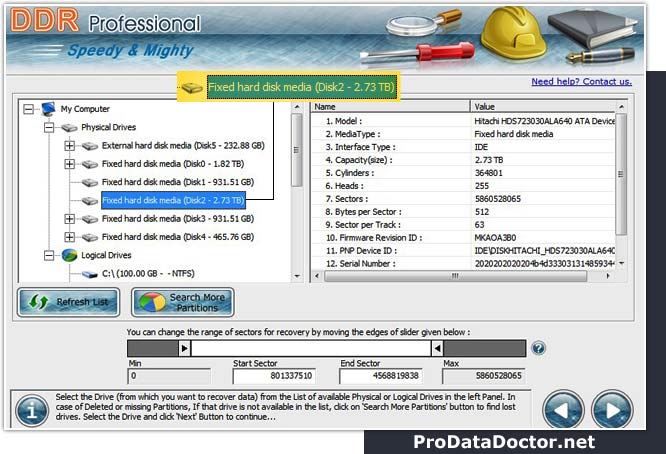Select Fixed hard disk media (Disk4 - 465.76 GB)

tap(178, 237)
